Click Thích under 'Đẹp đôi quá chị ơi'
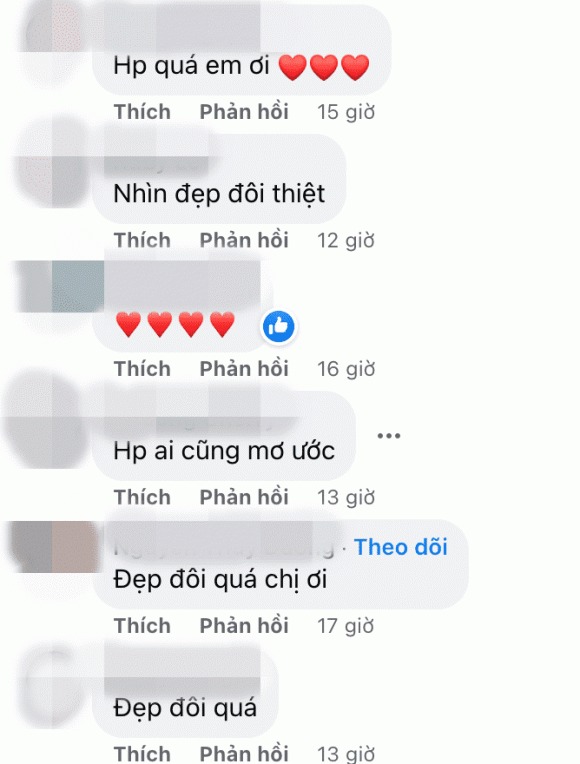 coord(142,626)
